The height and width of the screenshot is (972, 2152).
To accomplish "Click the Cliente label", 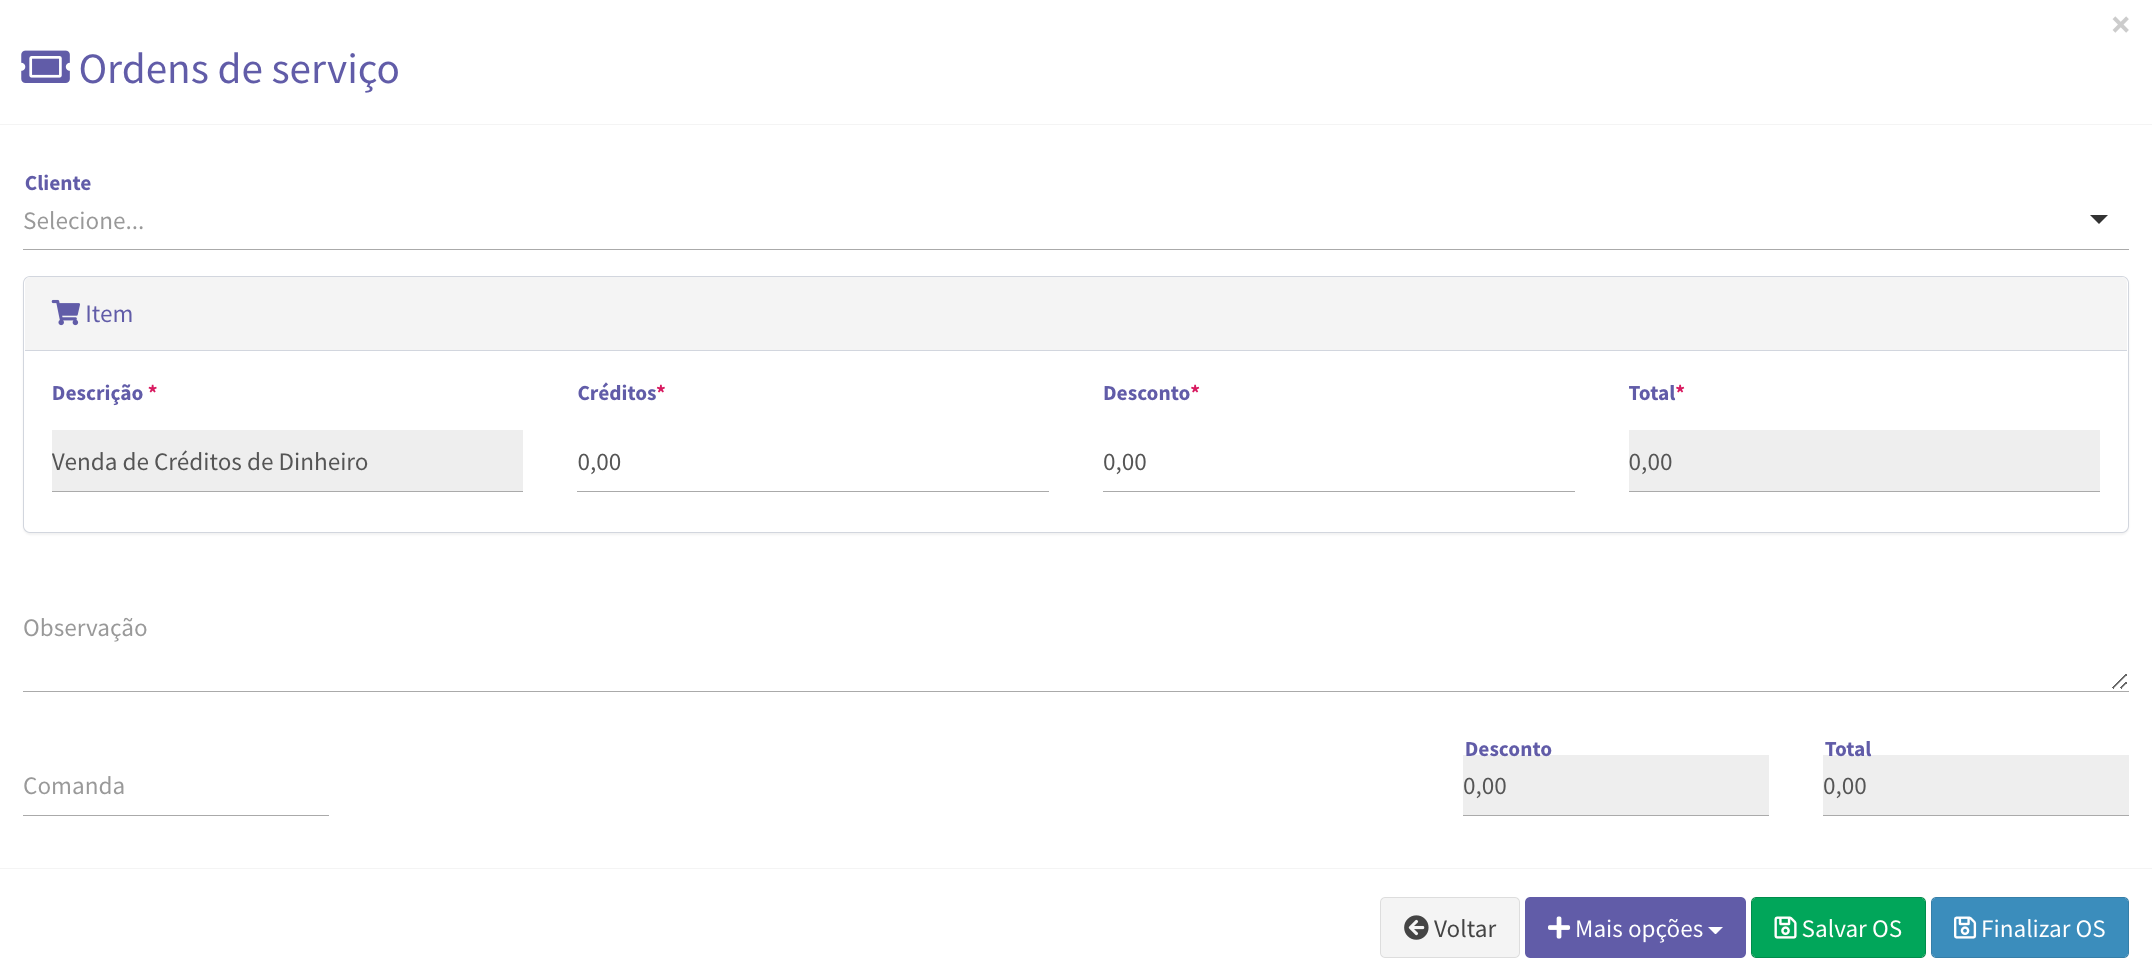I will click(x=58, y=183).
